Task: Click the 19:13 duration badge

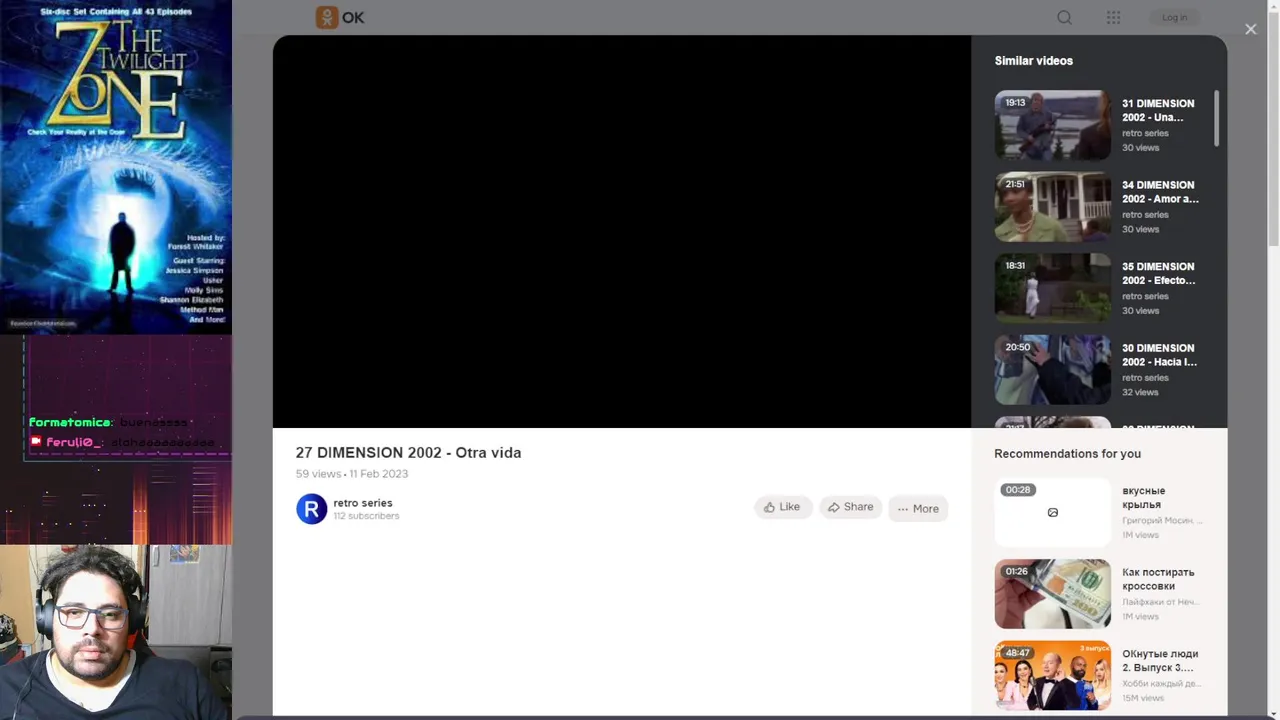Action: click(x=1015, y=103)
